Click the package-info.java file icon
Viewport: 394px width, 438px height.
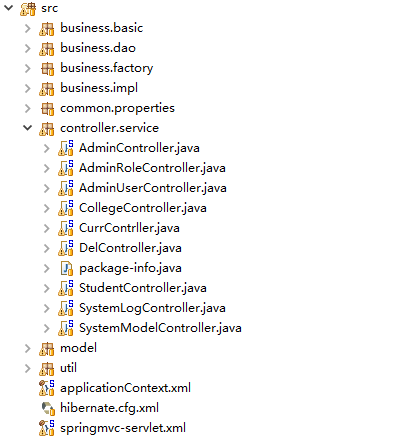pyautogui.click(x=66, y=268)
